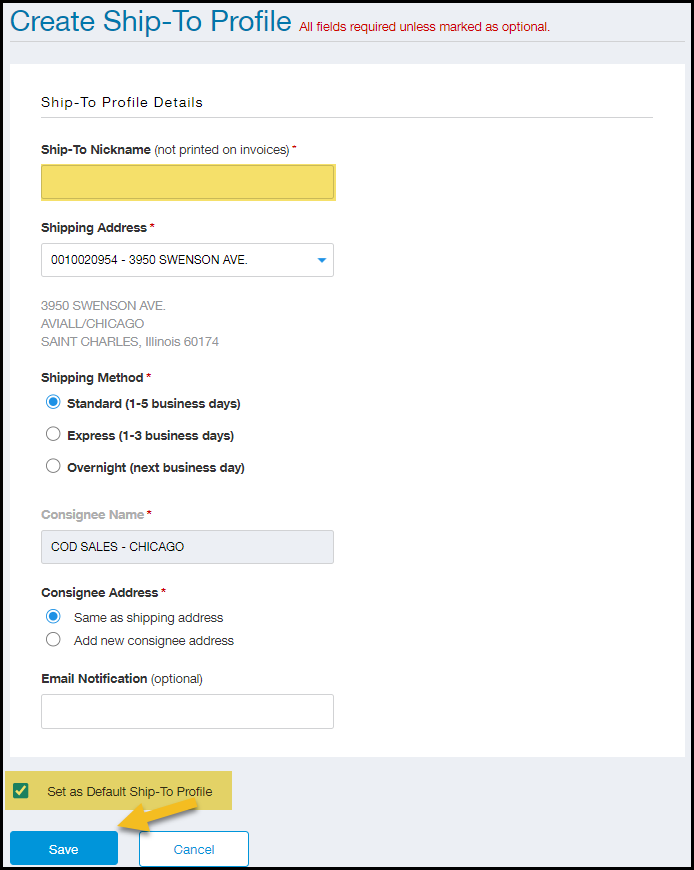Image resolution: width=694 pixels, height=870 pixels.
Task: Open the Shipping Address dropdown
Action: coord(187,260)
